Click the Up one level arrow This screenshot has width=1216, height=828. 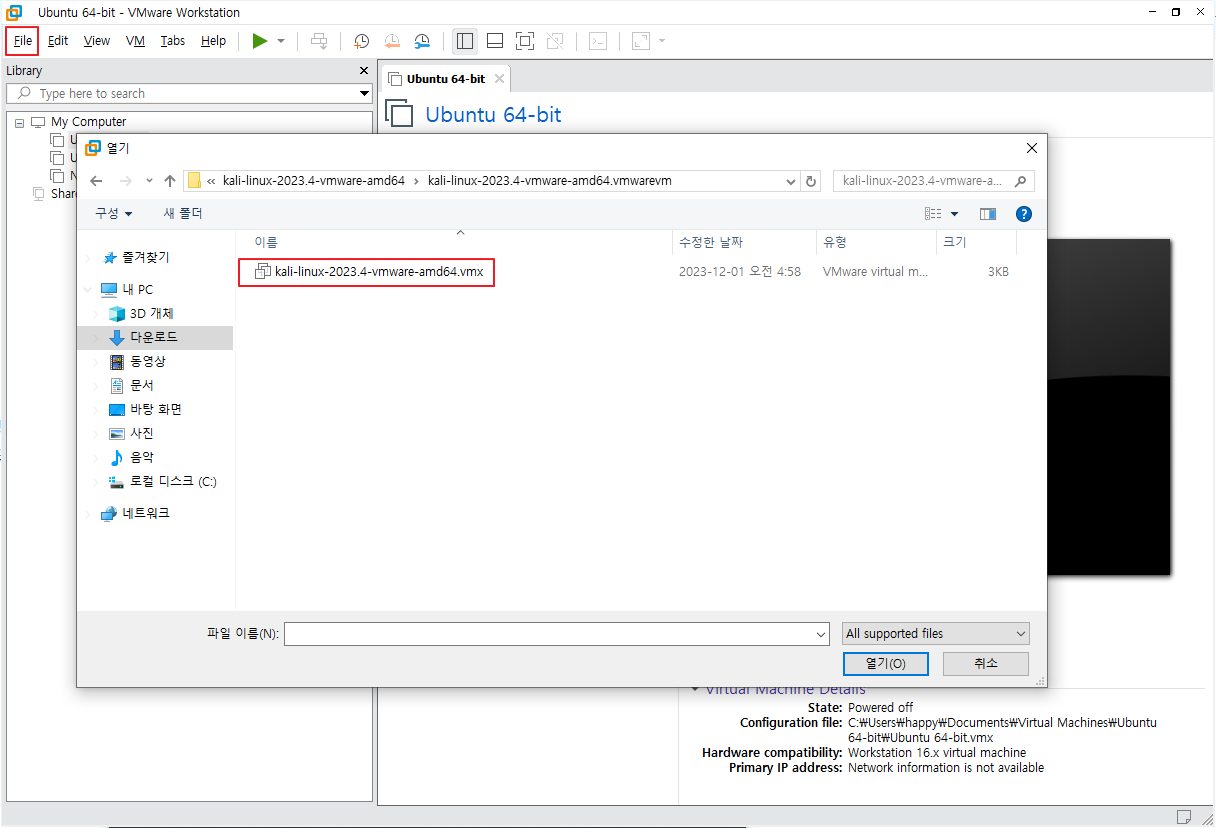pyautogui.click(x=169, y=181)
